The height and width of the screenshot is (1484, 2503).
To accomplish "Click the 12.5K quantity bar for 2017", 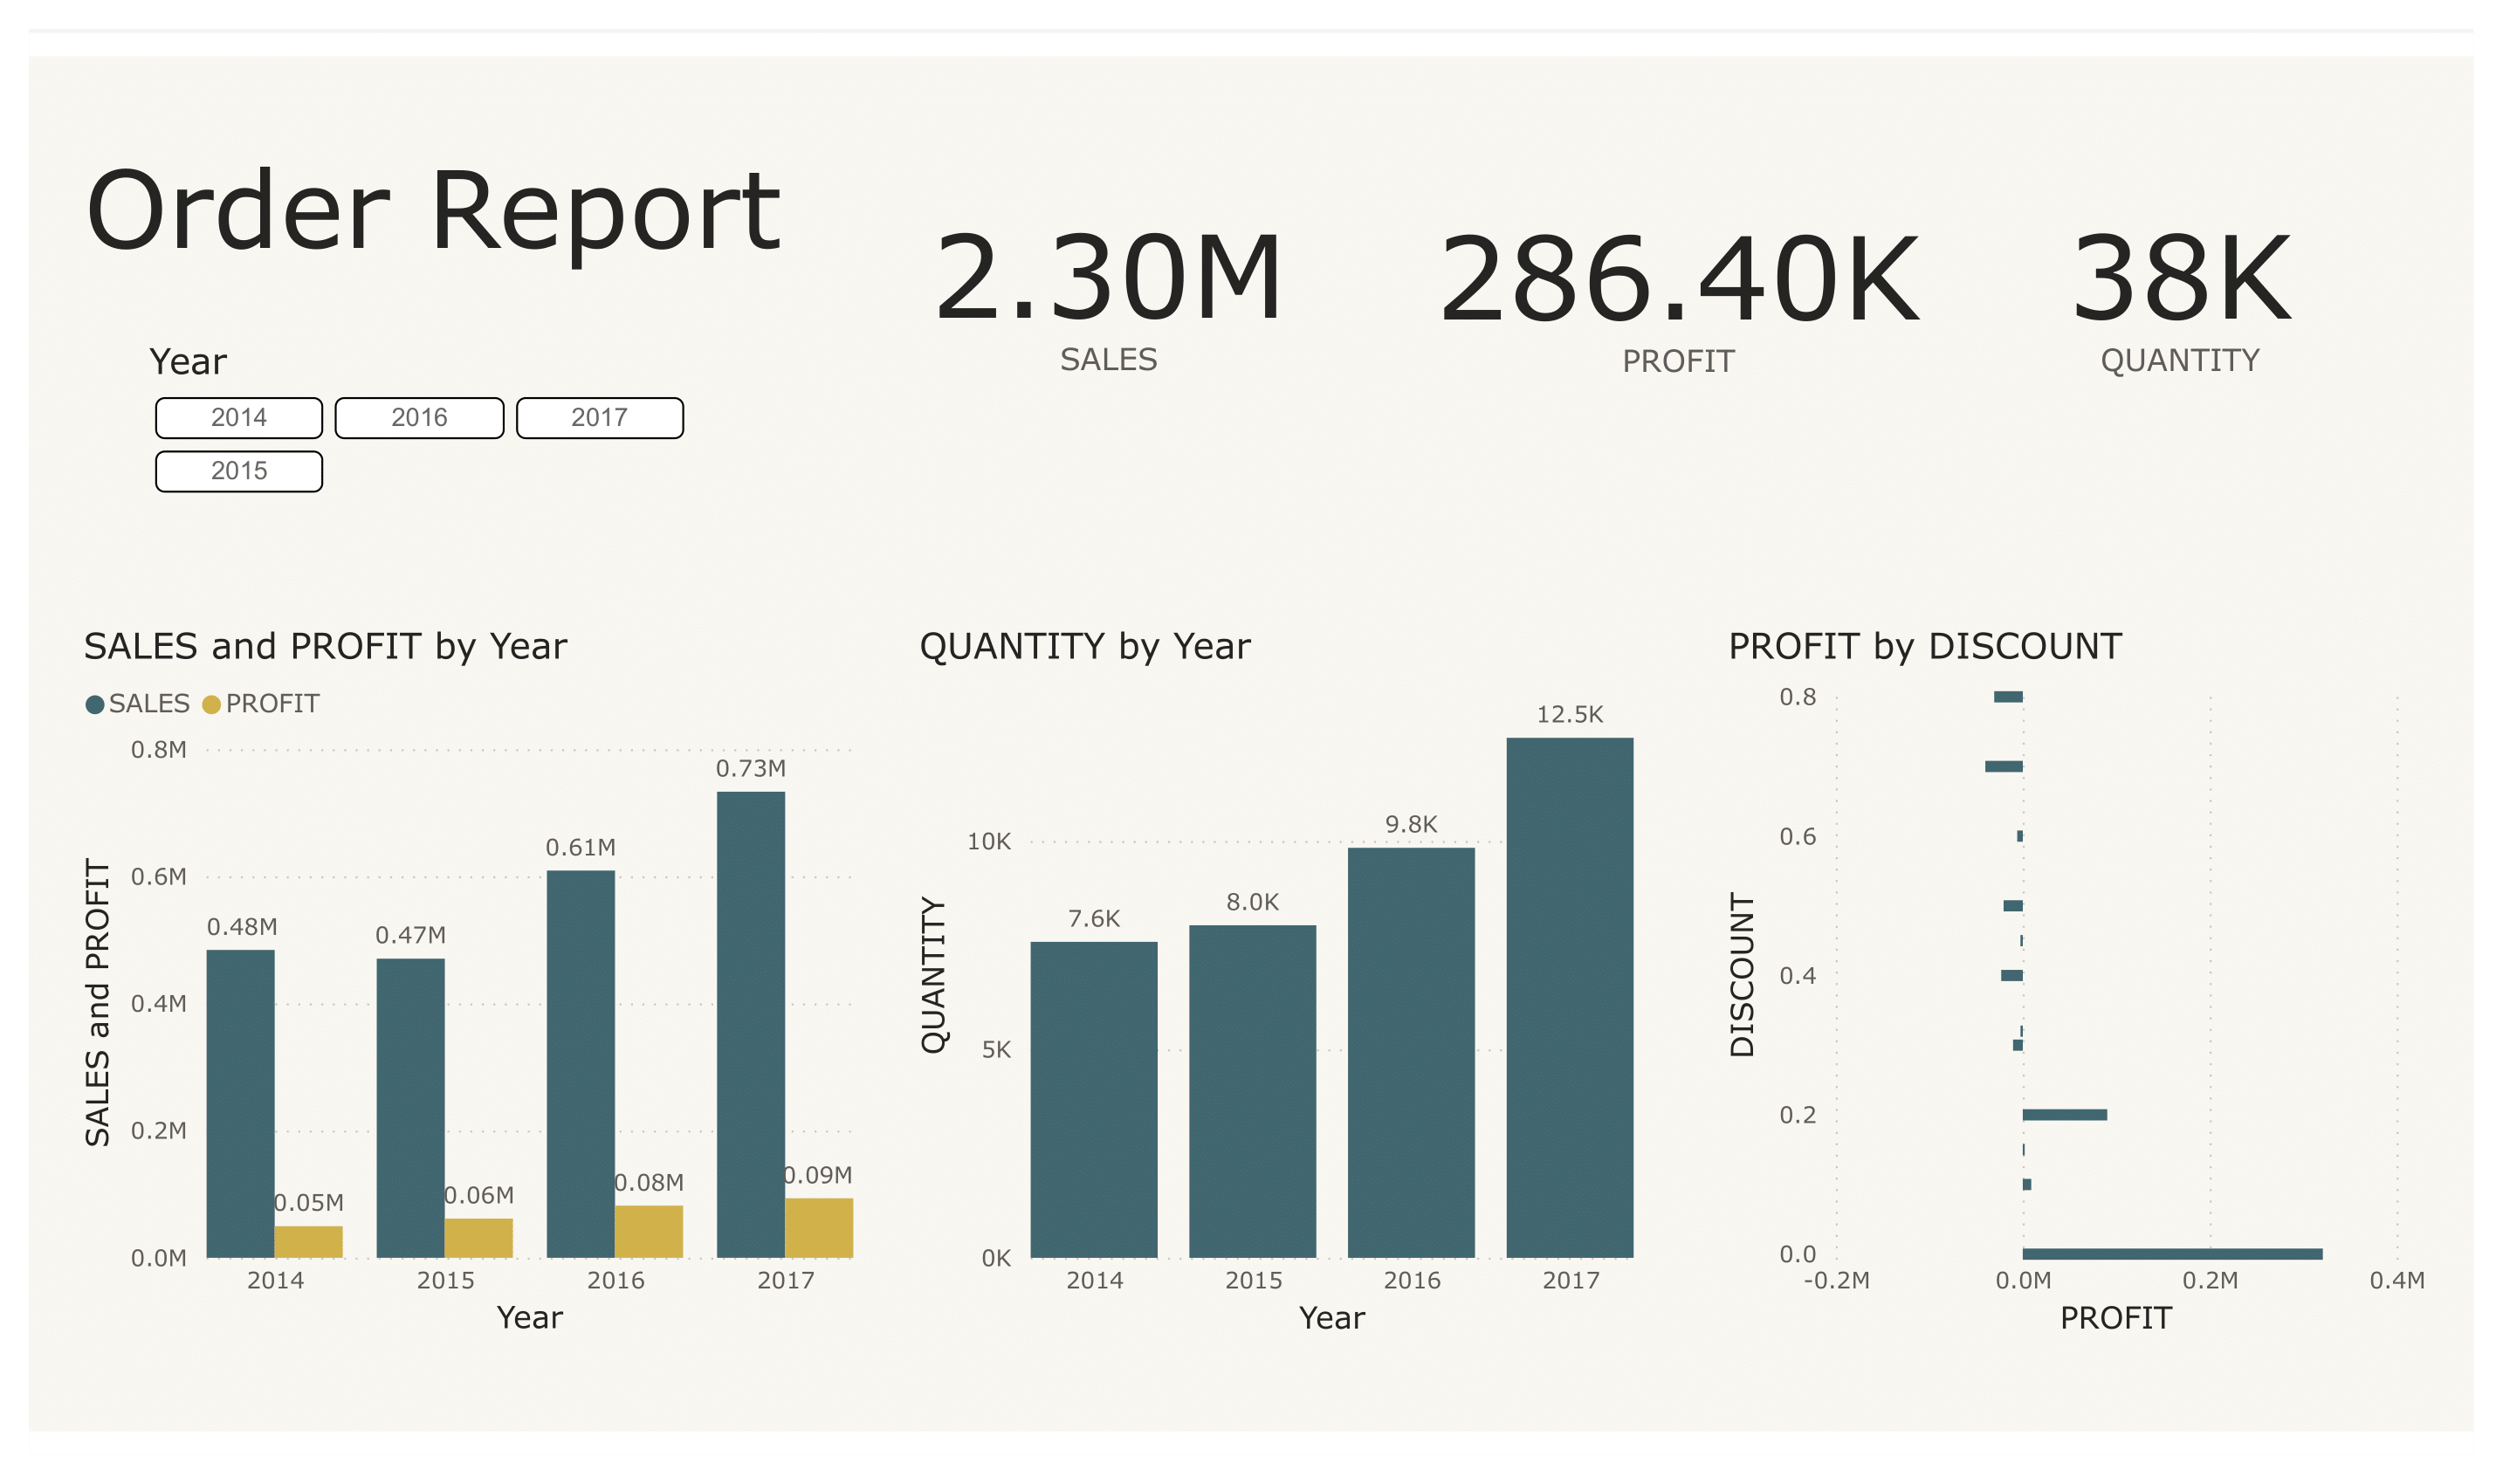I will (x=1570, y=998).
